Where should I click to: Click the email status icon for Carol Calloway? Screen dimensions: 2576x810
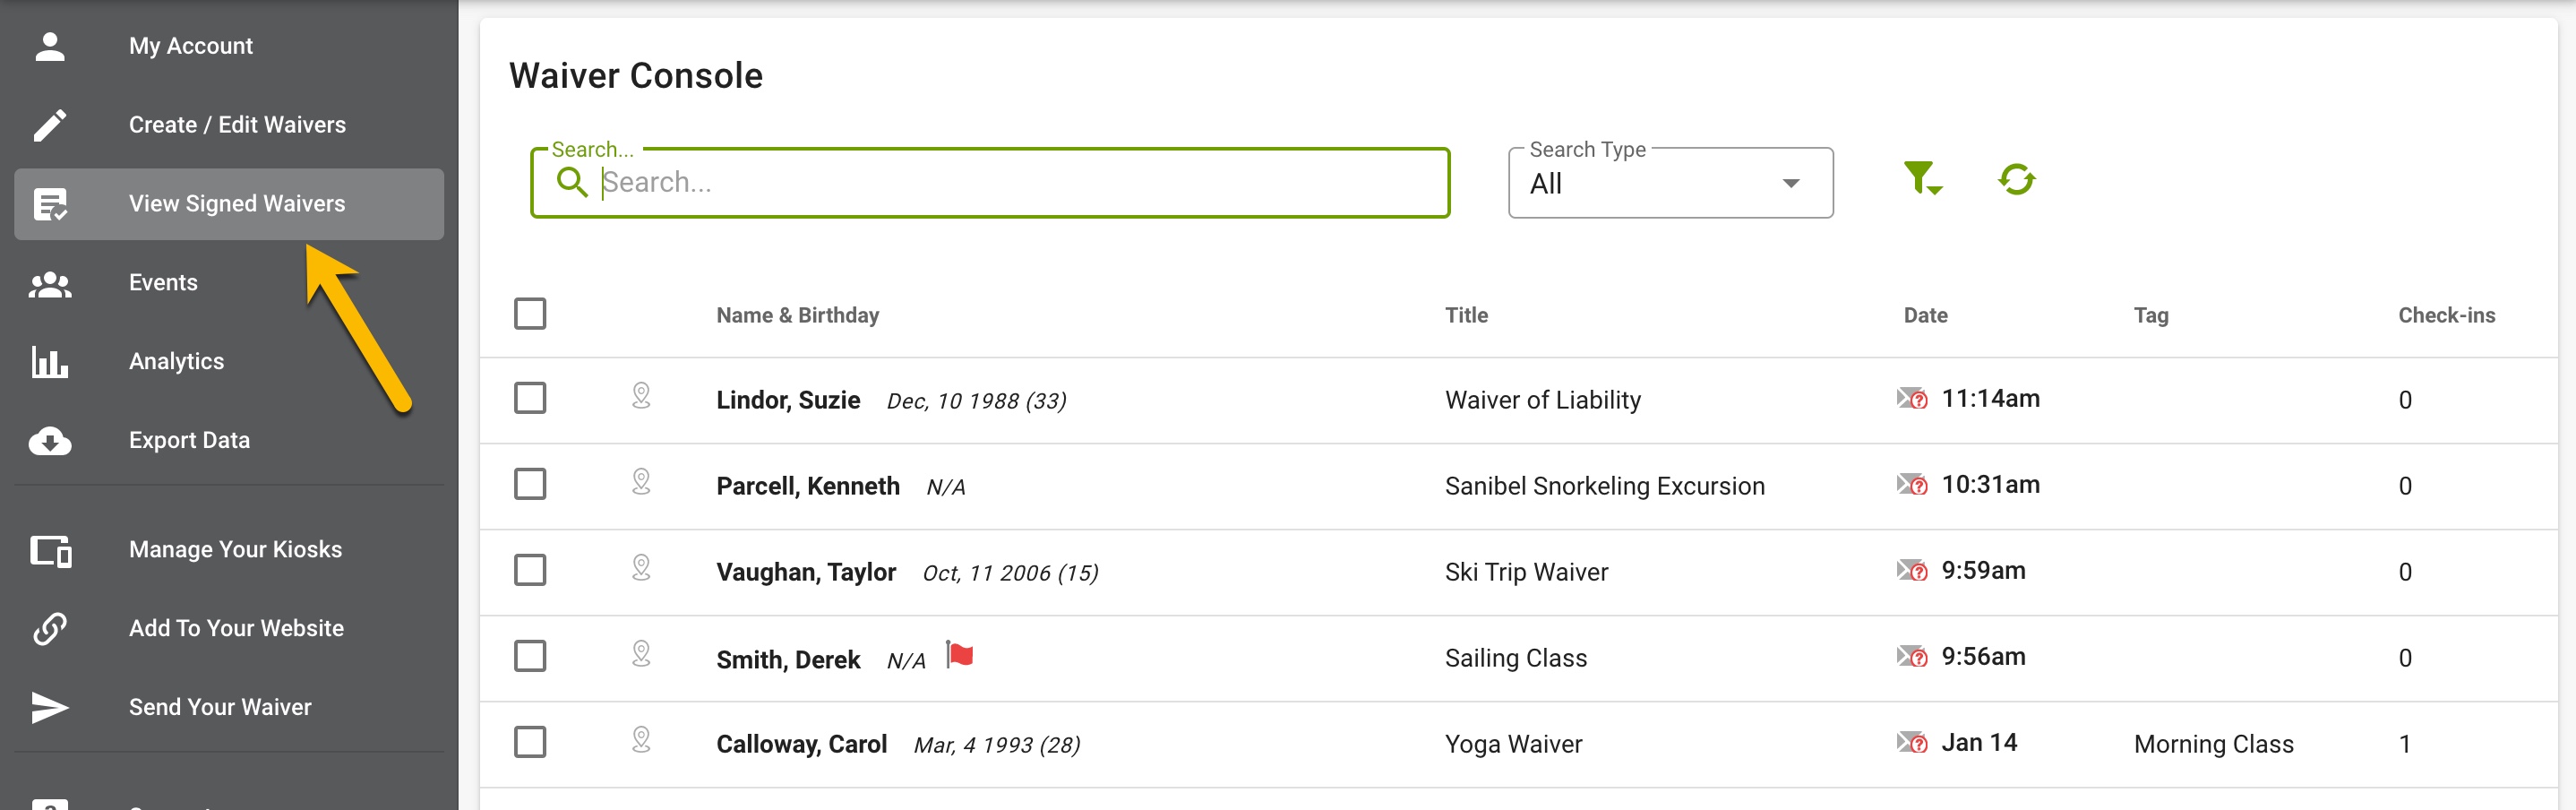[x=1912, y=743]
